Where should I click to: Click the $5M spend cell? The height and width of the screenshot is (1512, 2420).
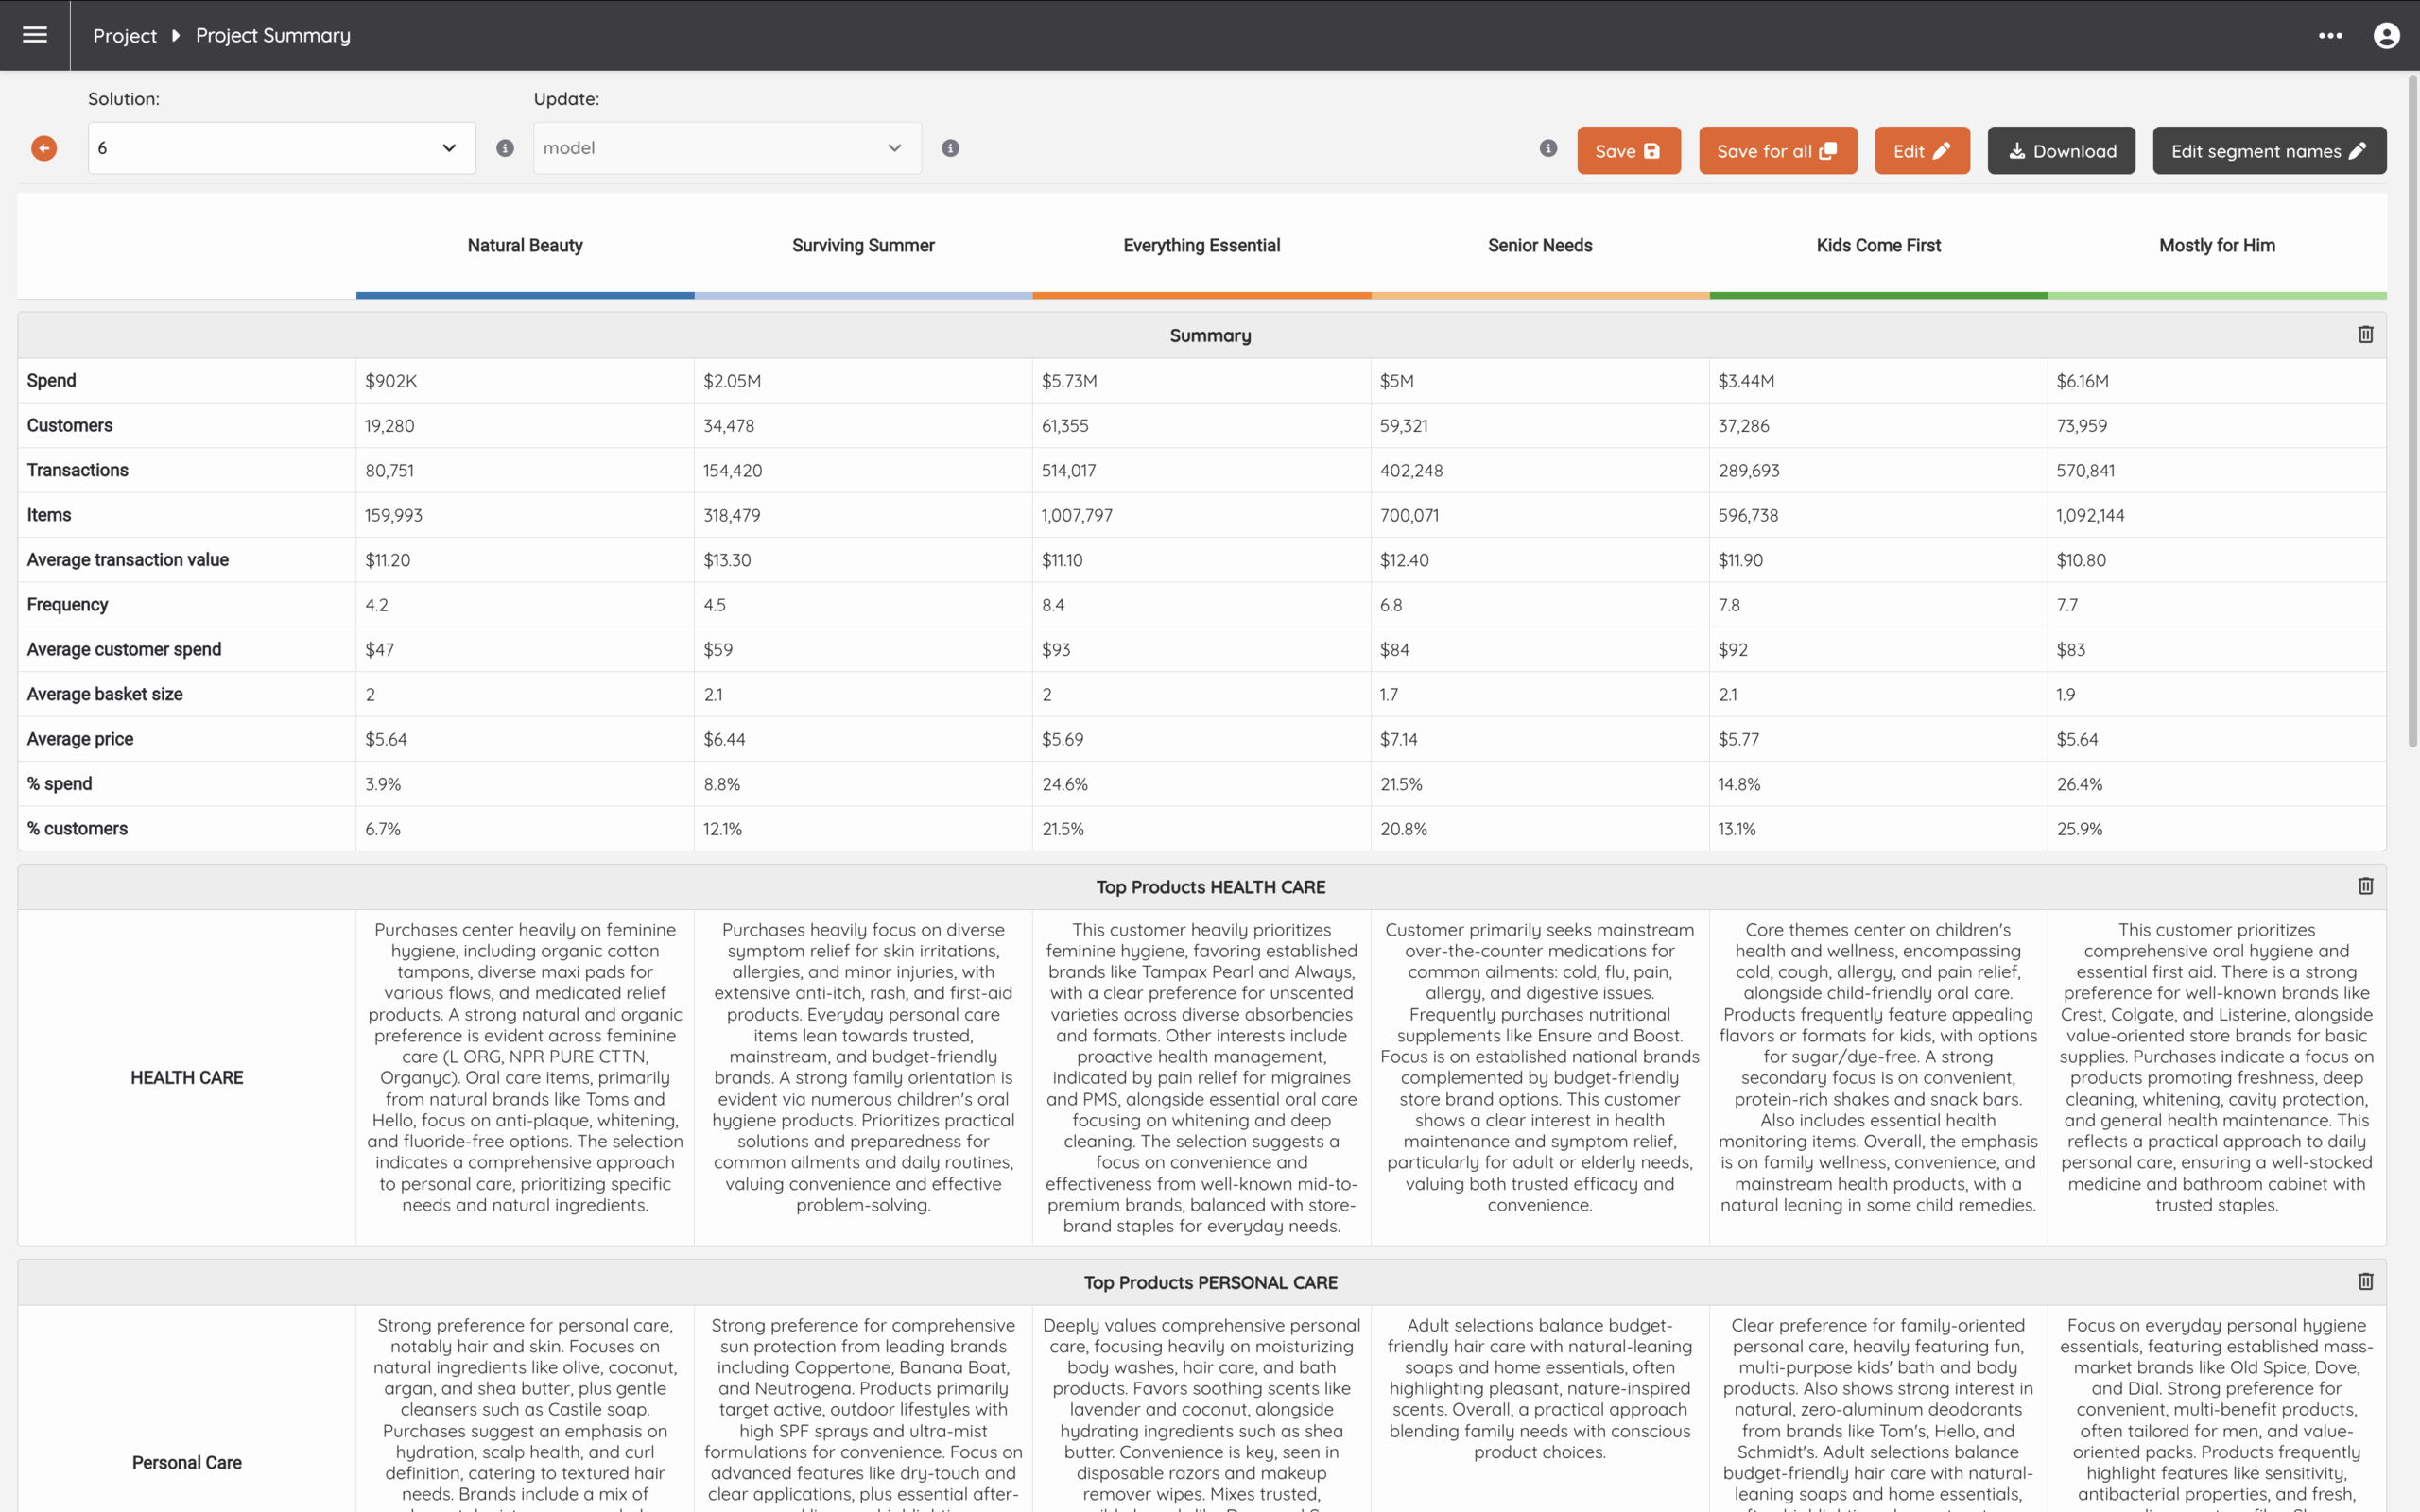click(1540, 380)
